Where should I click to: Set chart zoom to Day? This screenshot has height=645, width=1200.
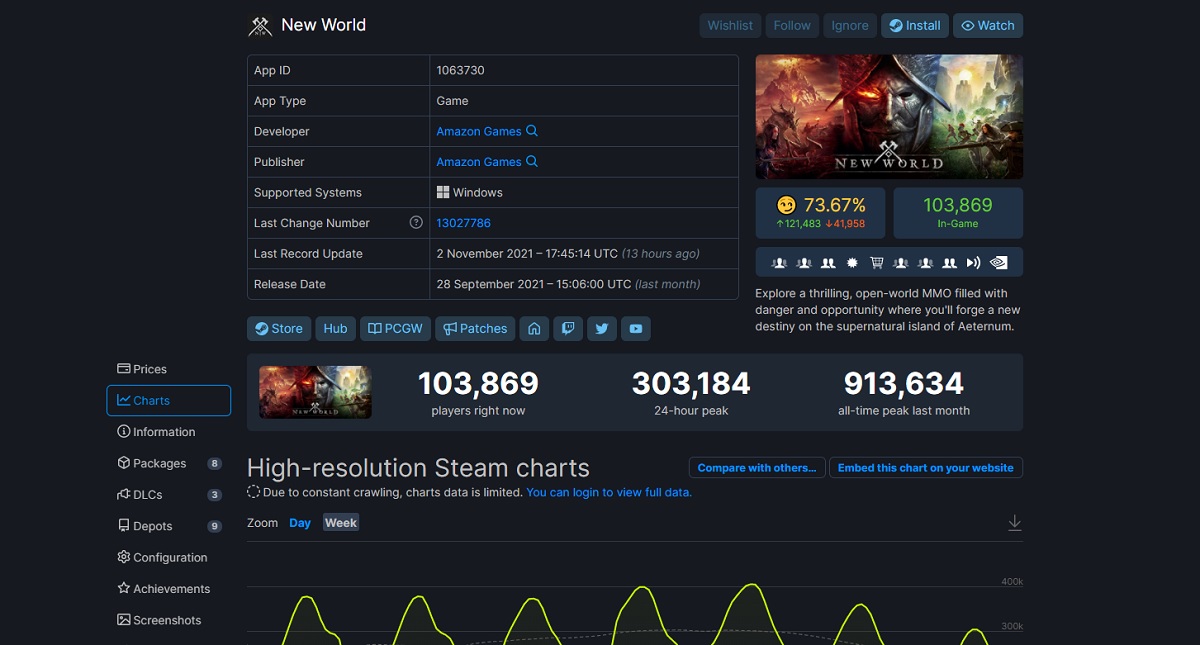pyautogui.click(x=300, y=523)
